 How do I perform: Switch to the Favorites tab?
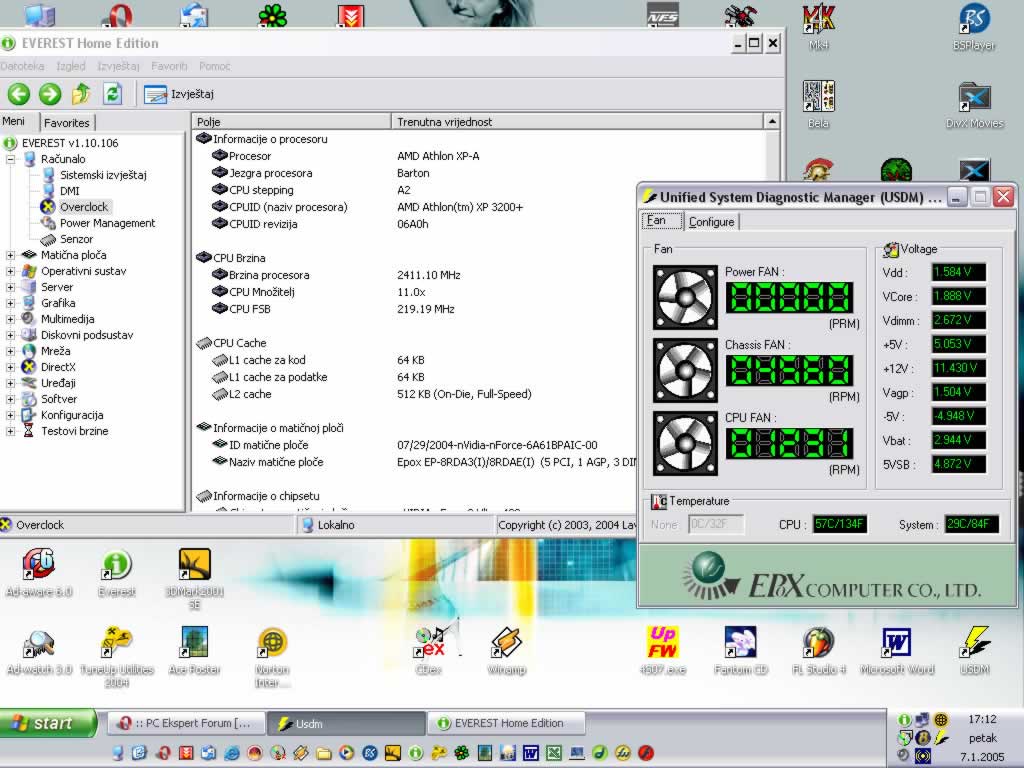pyautogui.click(x=67, y=122)
